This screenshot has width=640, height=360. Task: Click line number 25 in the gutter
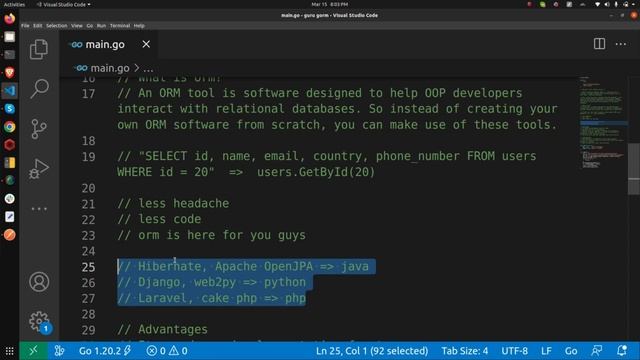(88, 267)
